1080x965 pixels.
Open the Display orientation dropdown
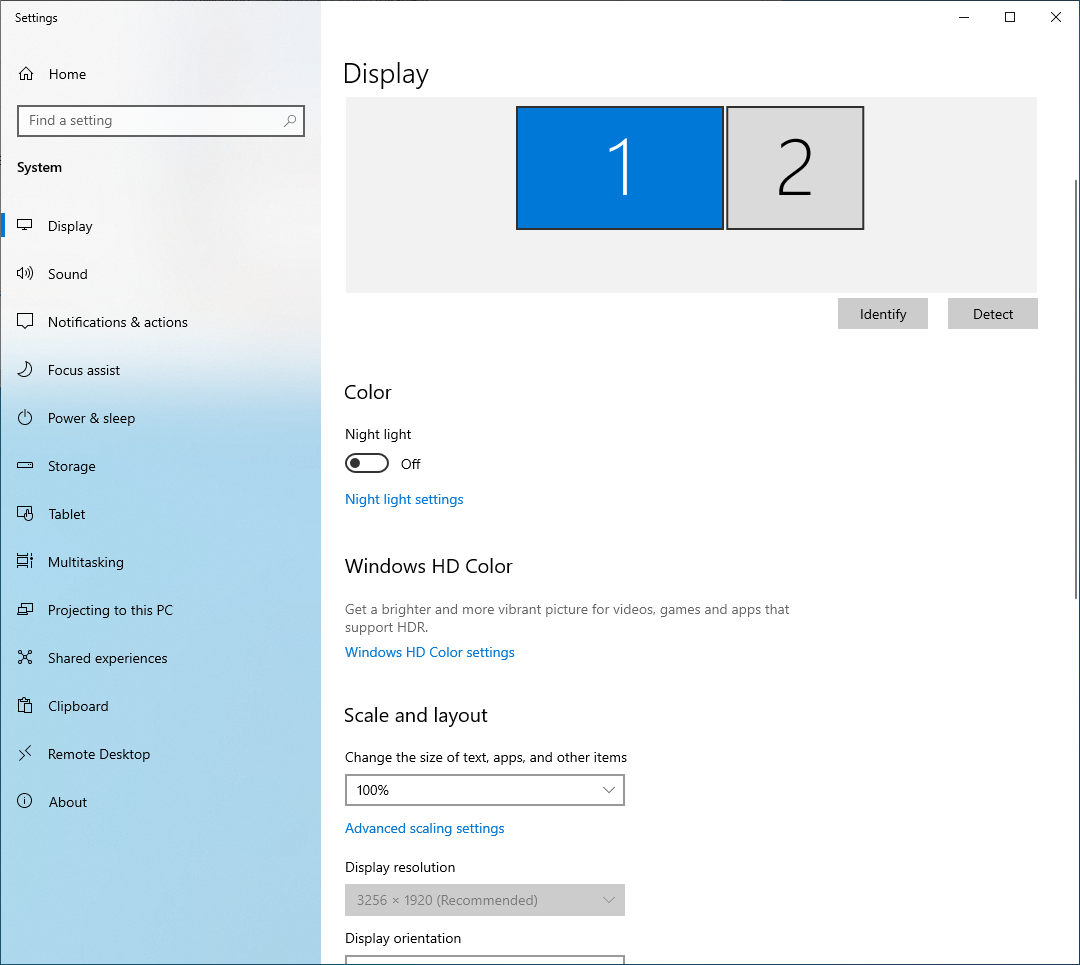coord(484,958)
